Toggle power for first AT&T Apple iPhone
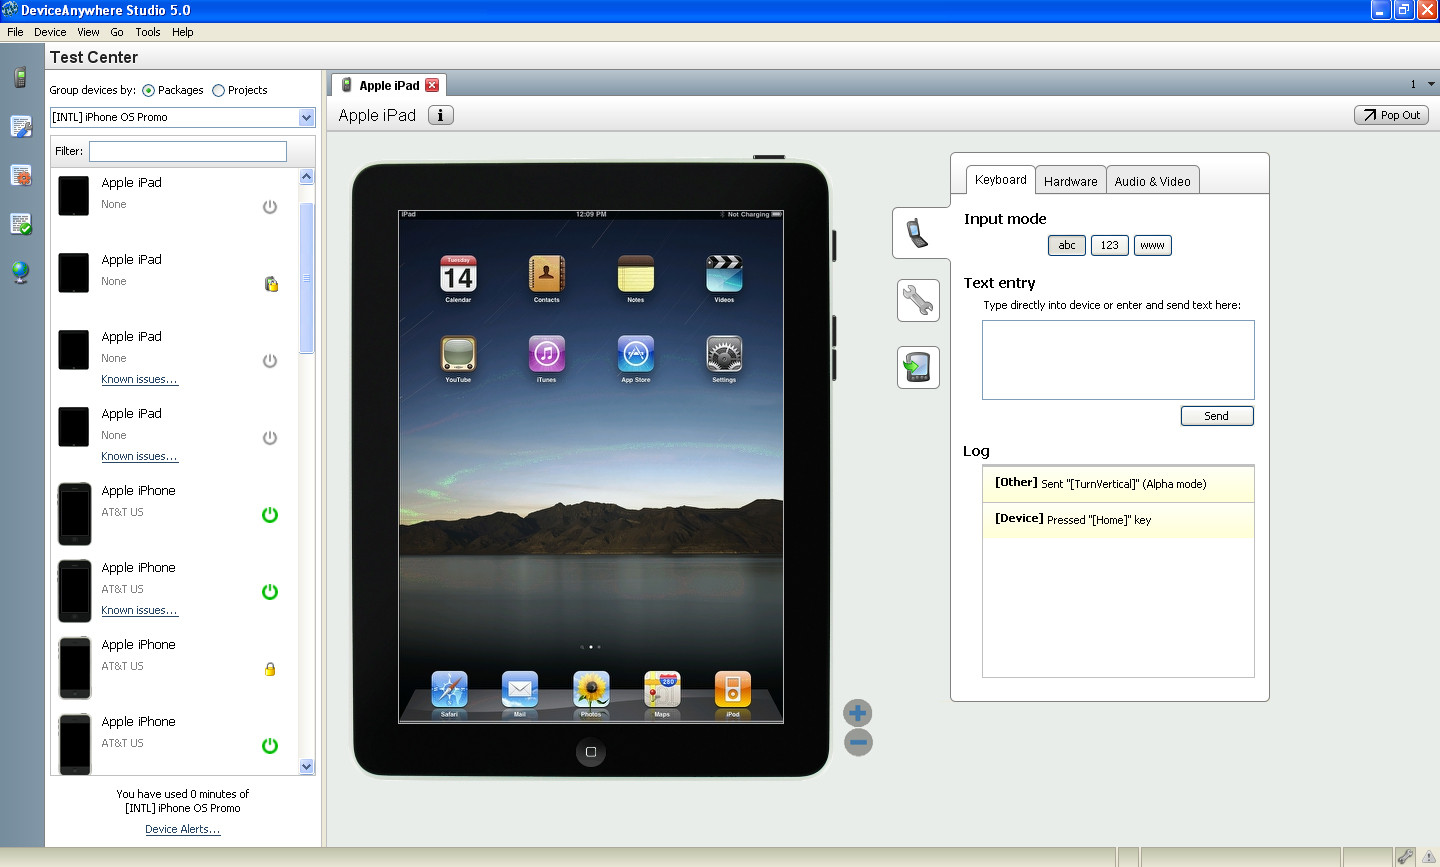The height and width of the screenshot is (867, 1440). pos(270,515)
